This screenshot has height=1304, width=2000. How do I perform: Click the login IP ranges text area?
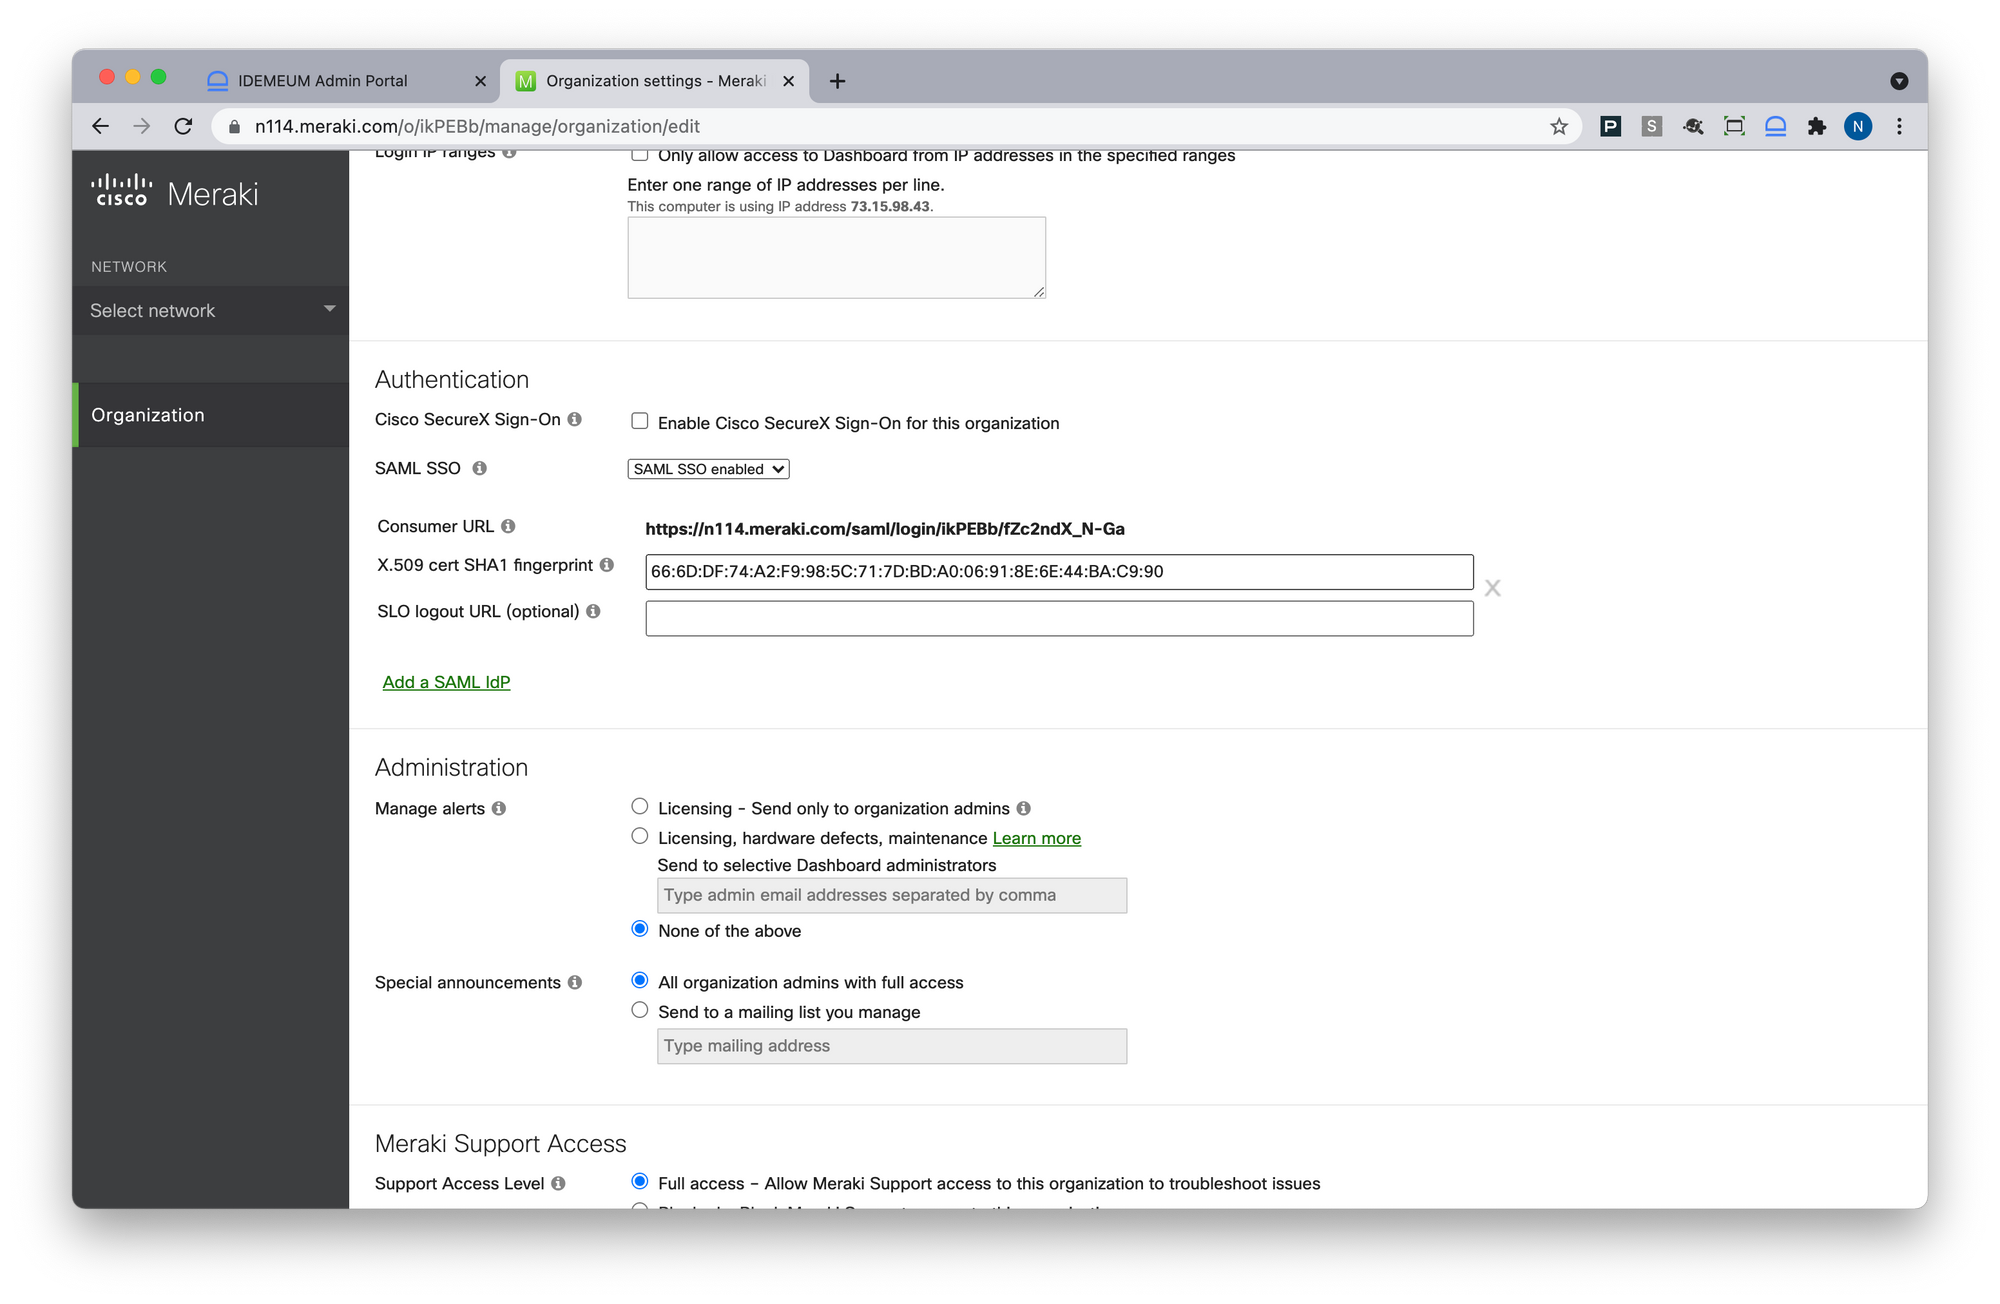pyautogui.click(x=836, y=257)
